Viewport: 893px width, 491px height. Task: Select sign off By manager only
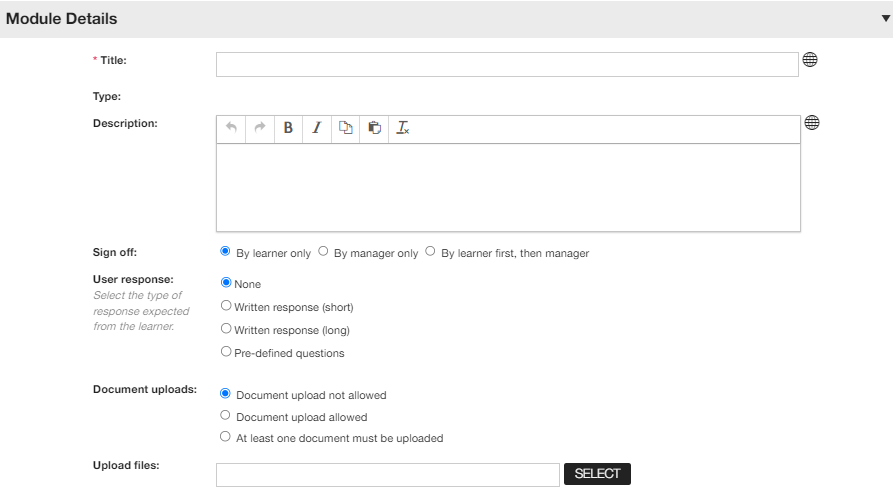(323, 251)
